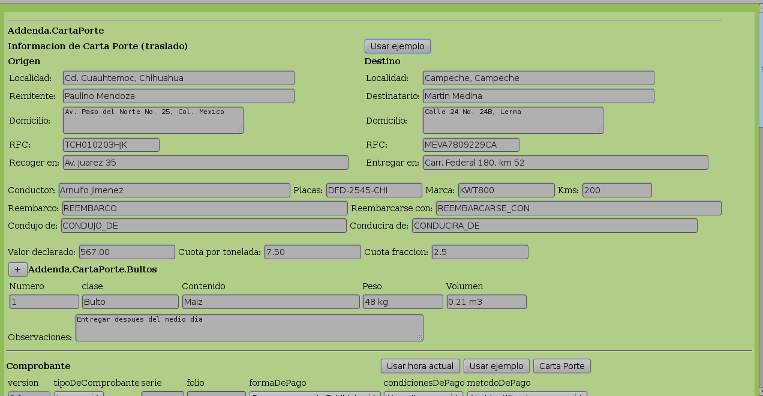The image size is (763, 396).
Task: Focus Destino Localidad field Campeche
Action: click(538, 78)
